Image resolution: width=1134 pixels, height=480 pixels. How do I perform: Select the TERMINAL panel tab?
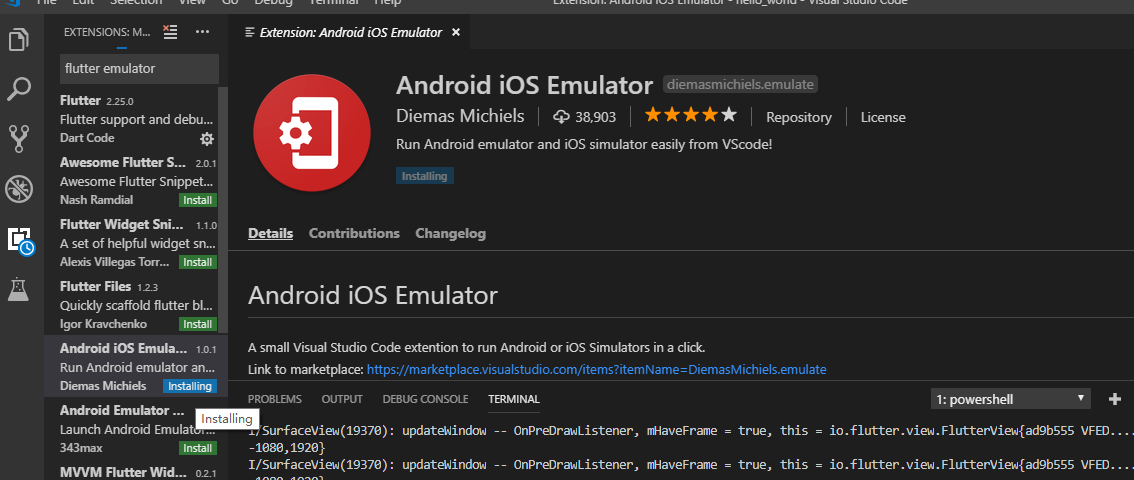514,399
